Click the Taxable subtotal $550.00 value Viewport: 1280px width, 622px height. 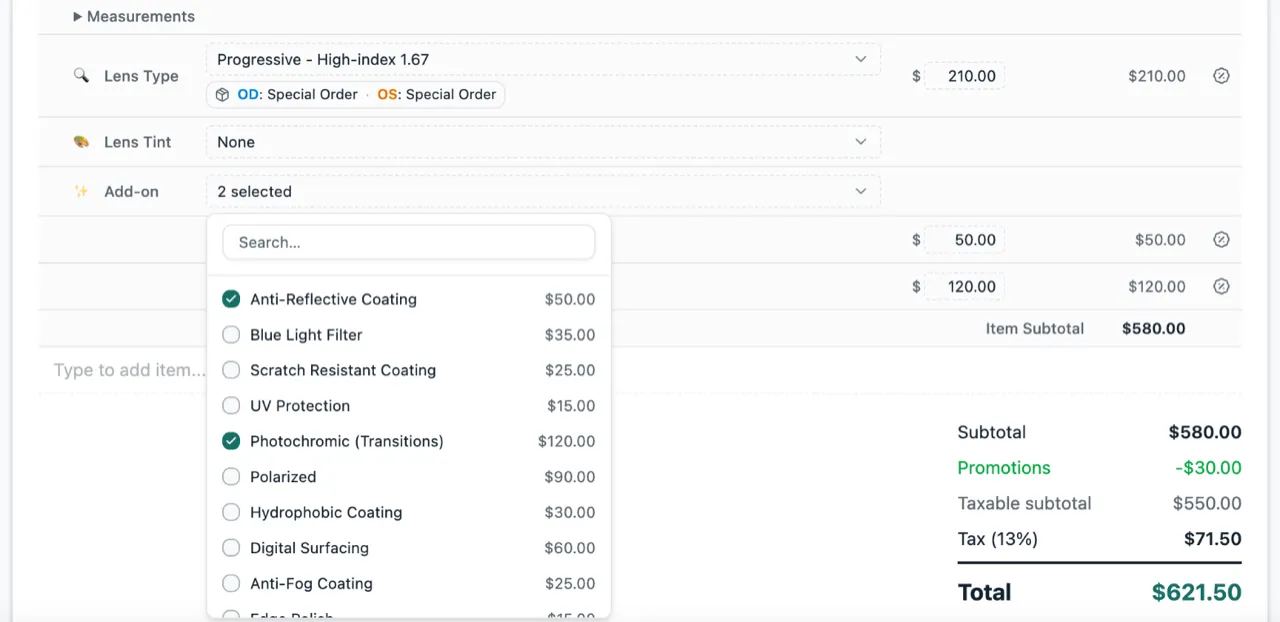(x=1207, y=504)
